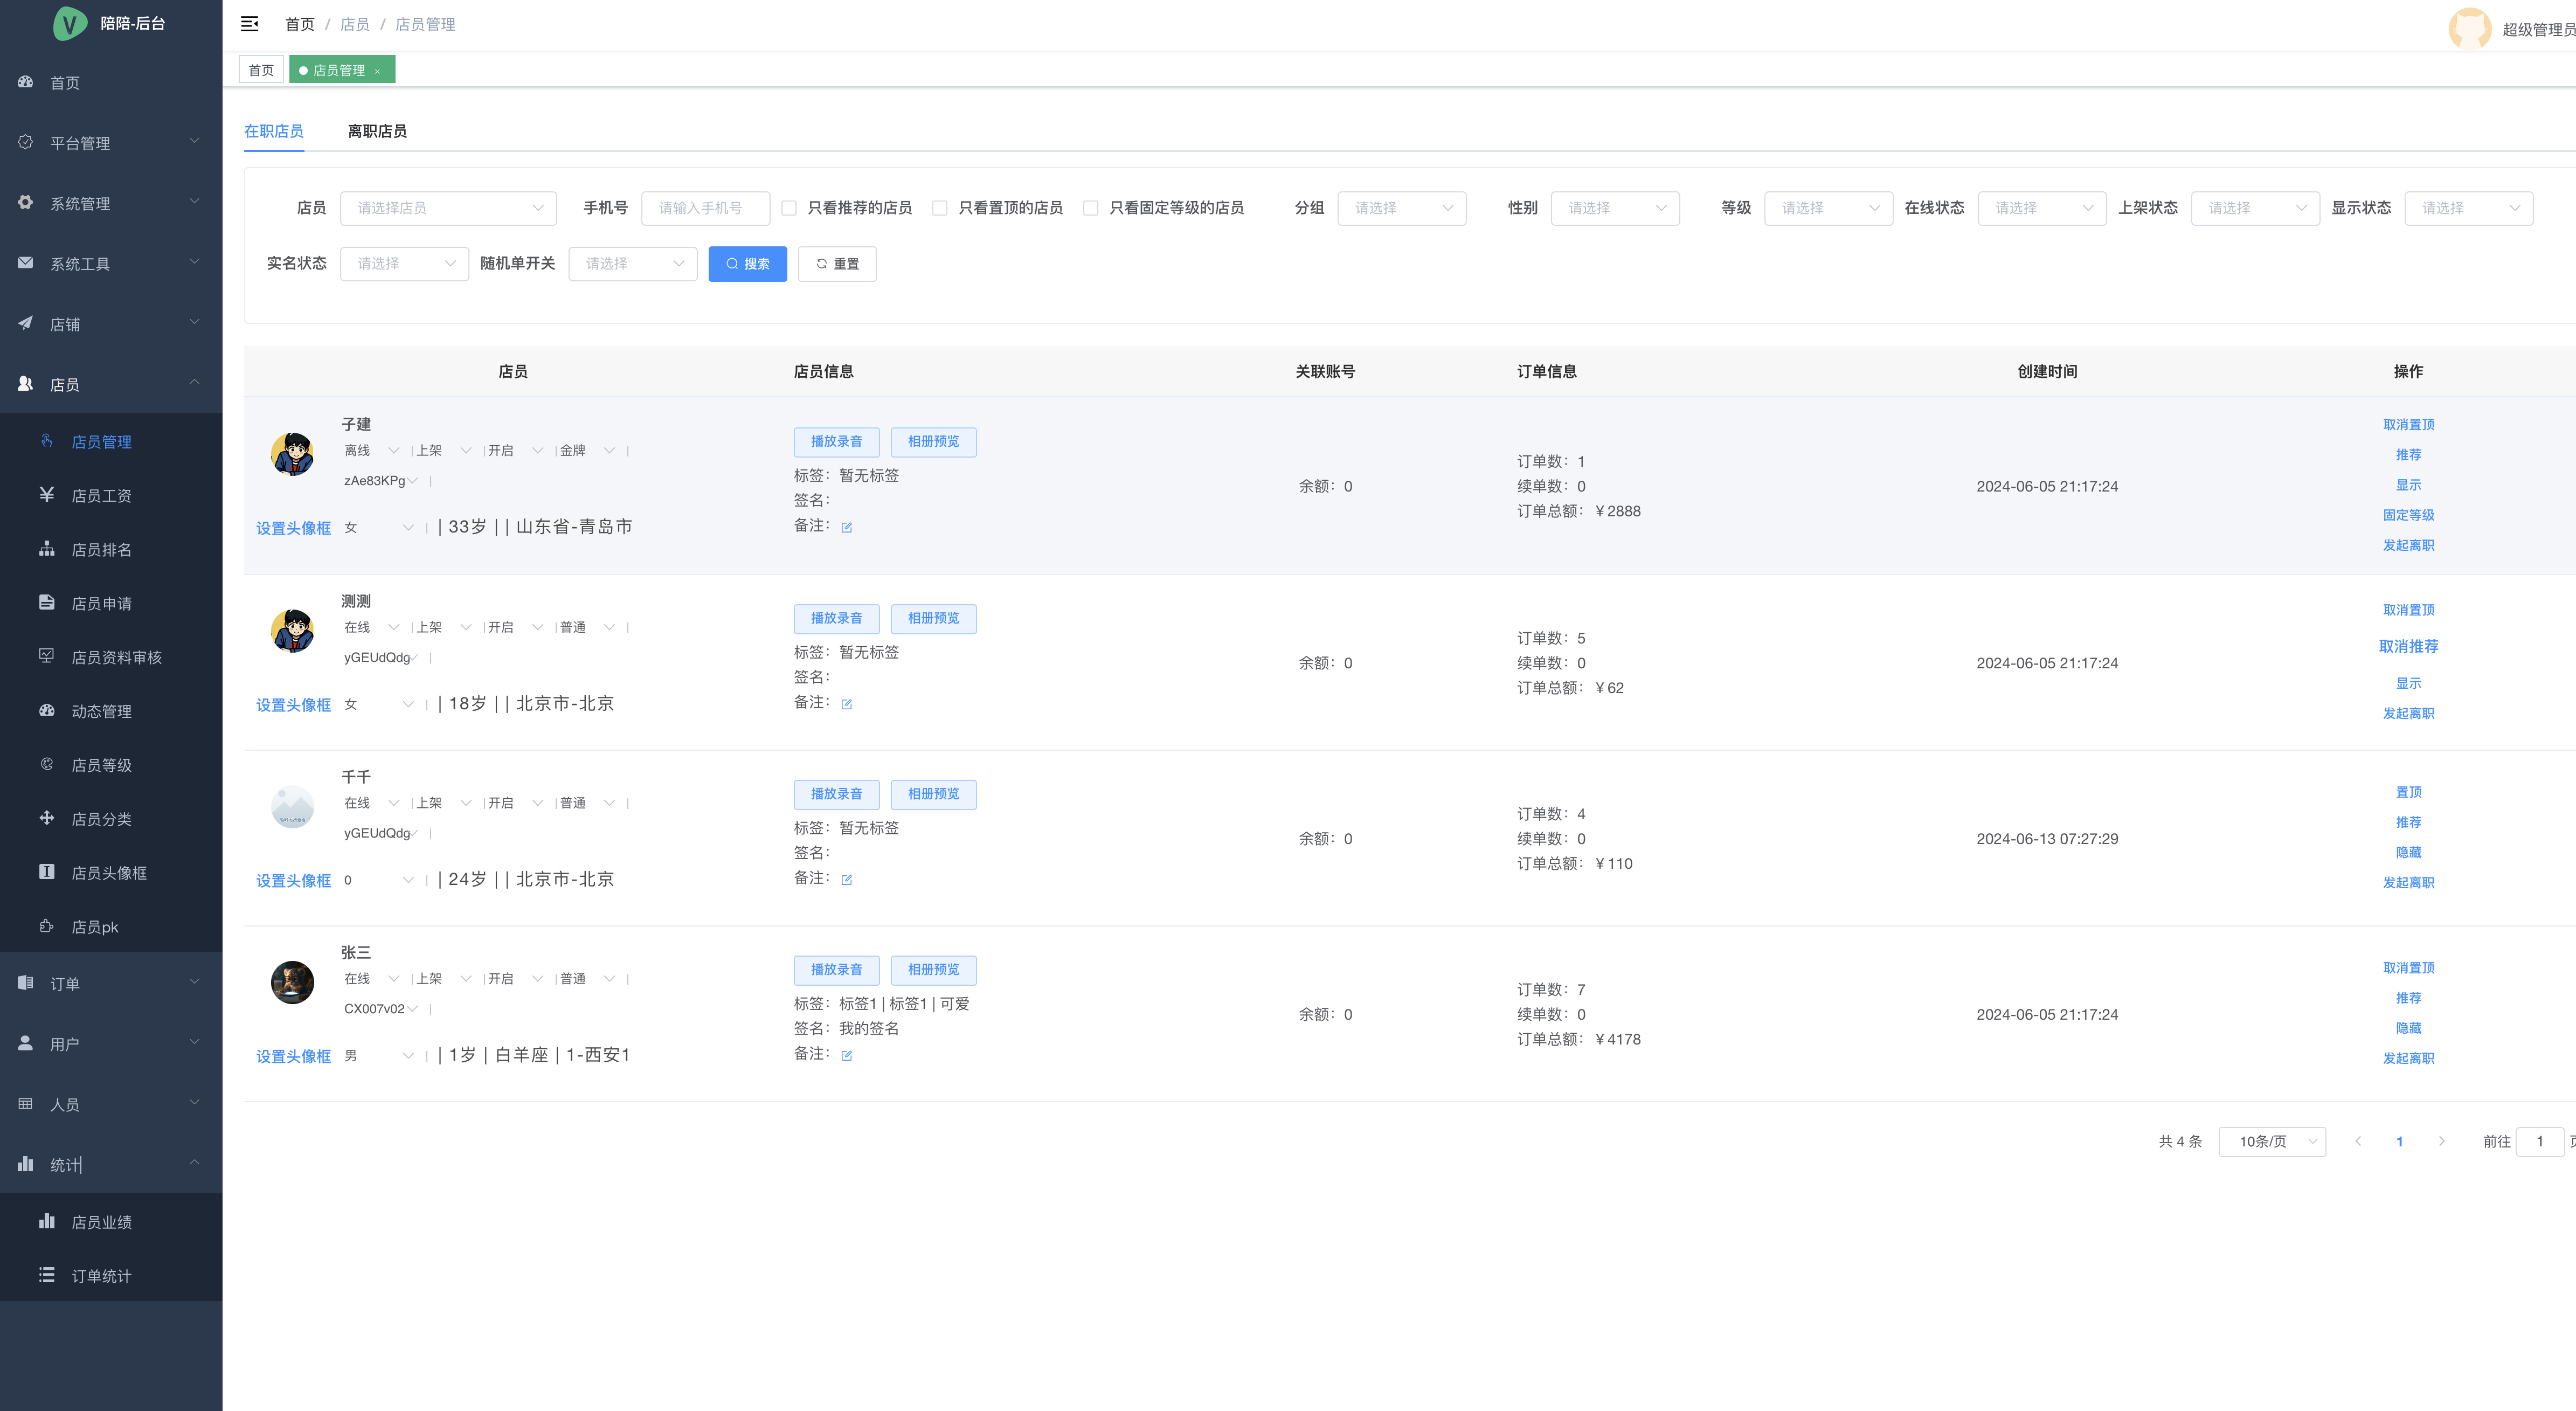
Task: Click the blue 搜索 button
Action: pos(747,264)
